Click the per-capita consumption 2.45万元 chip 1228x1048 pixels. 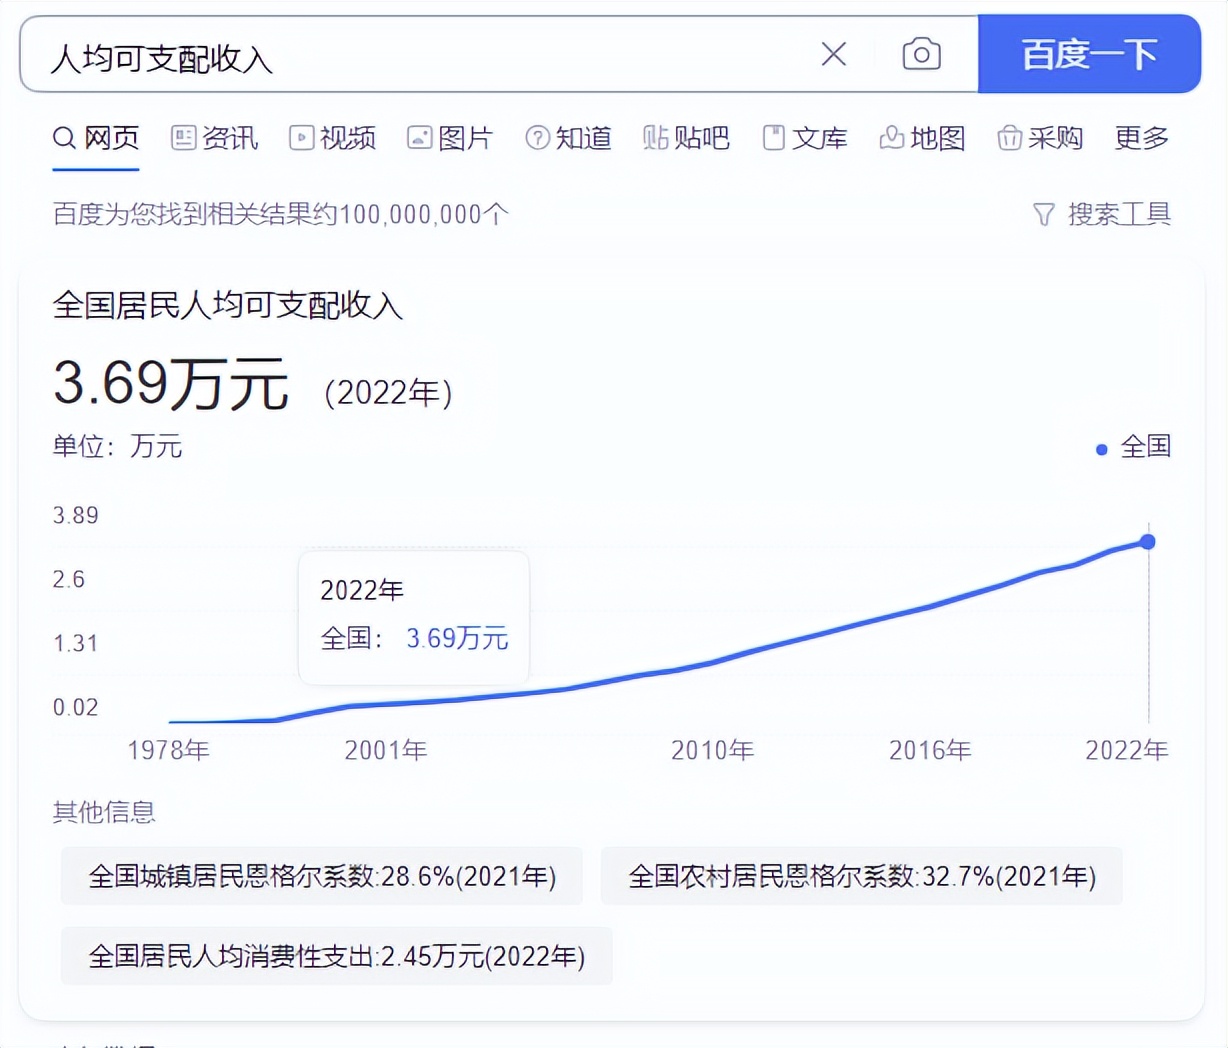pos(337,956)
